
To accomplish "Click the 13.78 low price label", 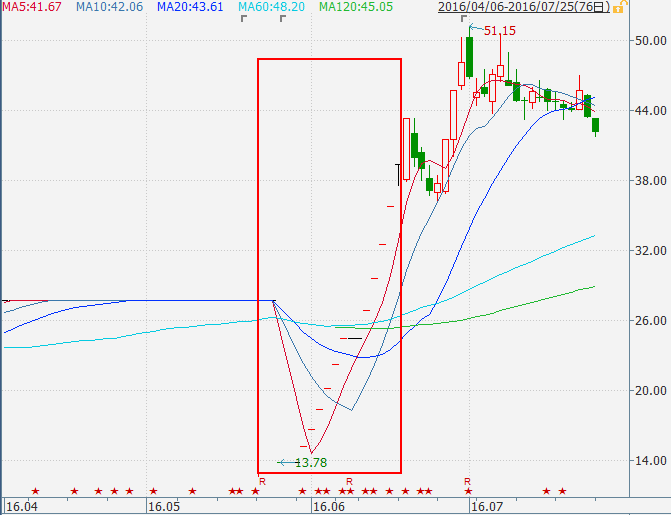I will pos(311,462).
